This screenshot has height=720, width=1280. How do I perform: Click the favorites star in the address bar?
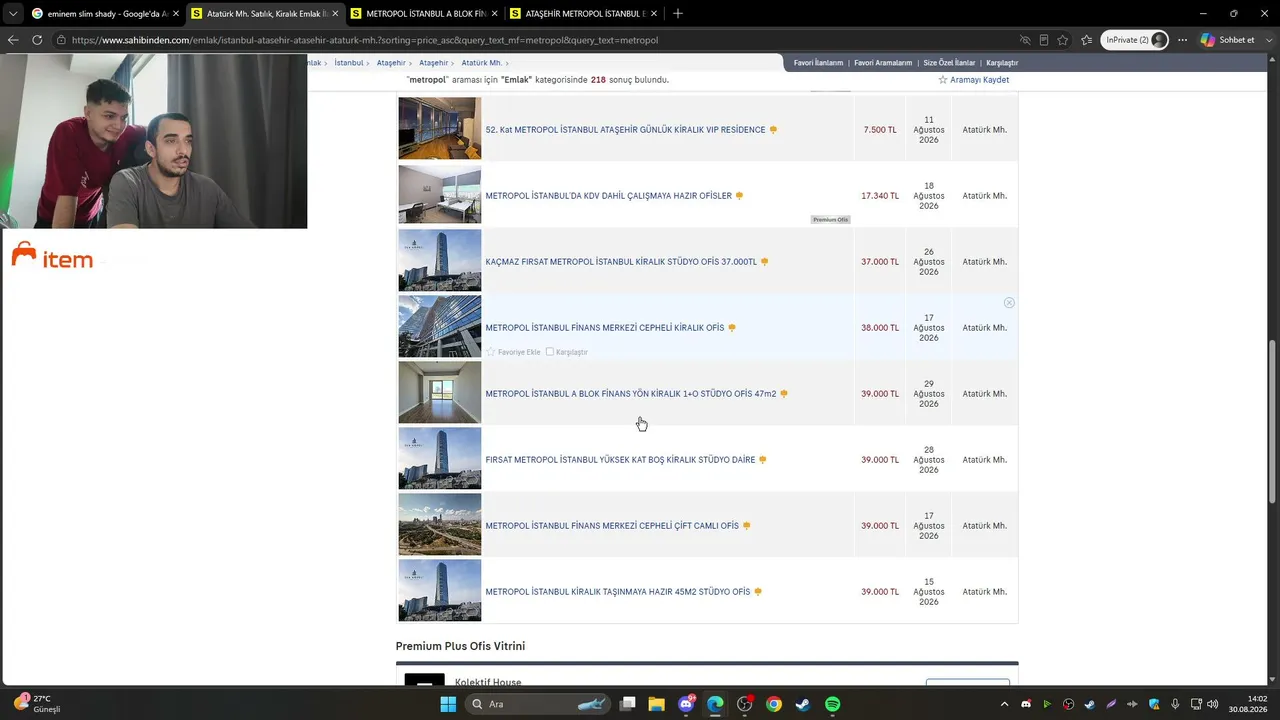[x=1063, y=40]
